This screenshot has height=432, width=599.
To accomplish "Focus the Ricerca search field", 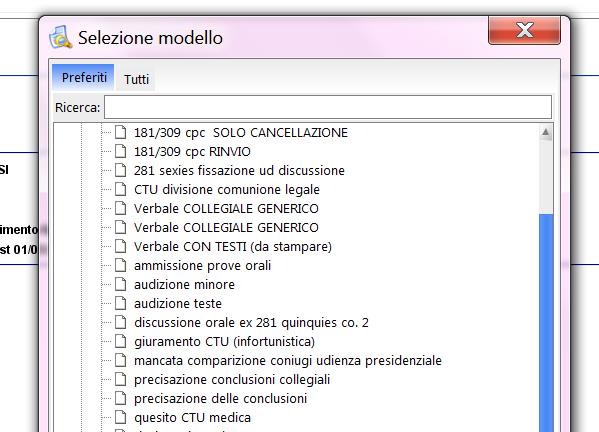I will (328, 107).
